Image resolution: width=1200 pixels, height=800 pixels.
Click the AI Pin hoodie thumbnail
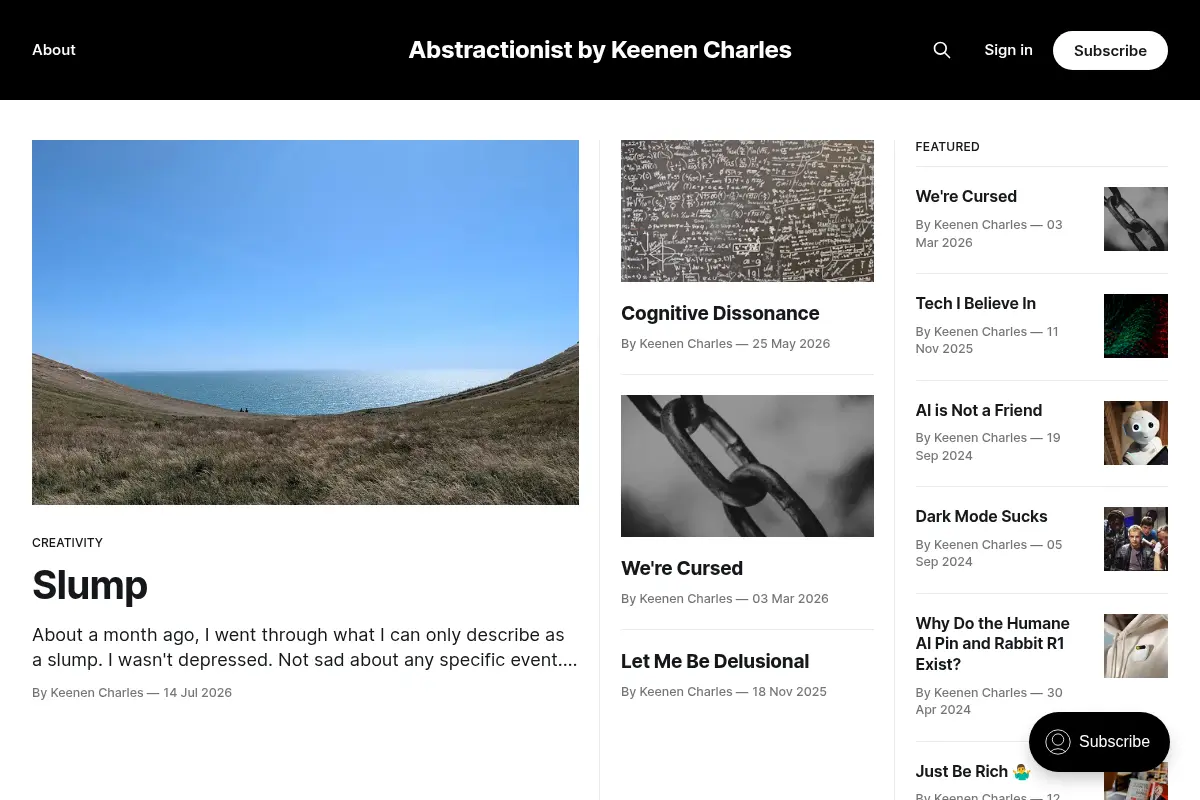click(x=1136, y=646)
